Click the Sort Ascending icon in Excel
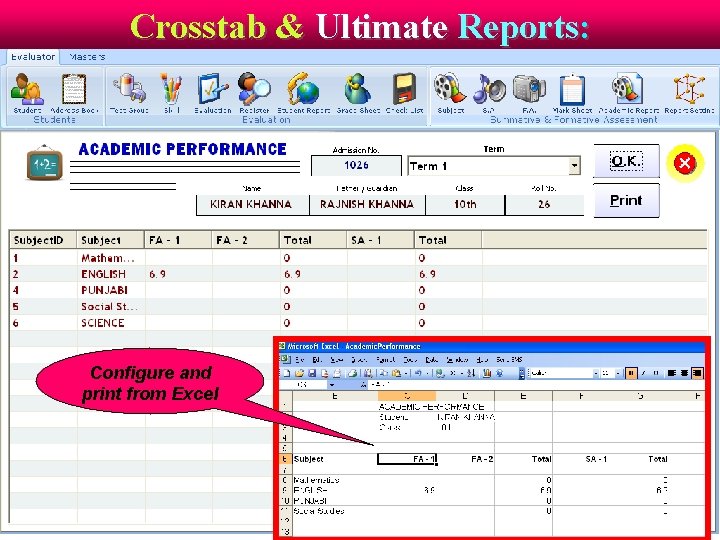The height and width of the screenshot is (540, 720). point(471,373)
